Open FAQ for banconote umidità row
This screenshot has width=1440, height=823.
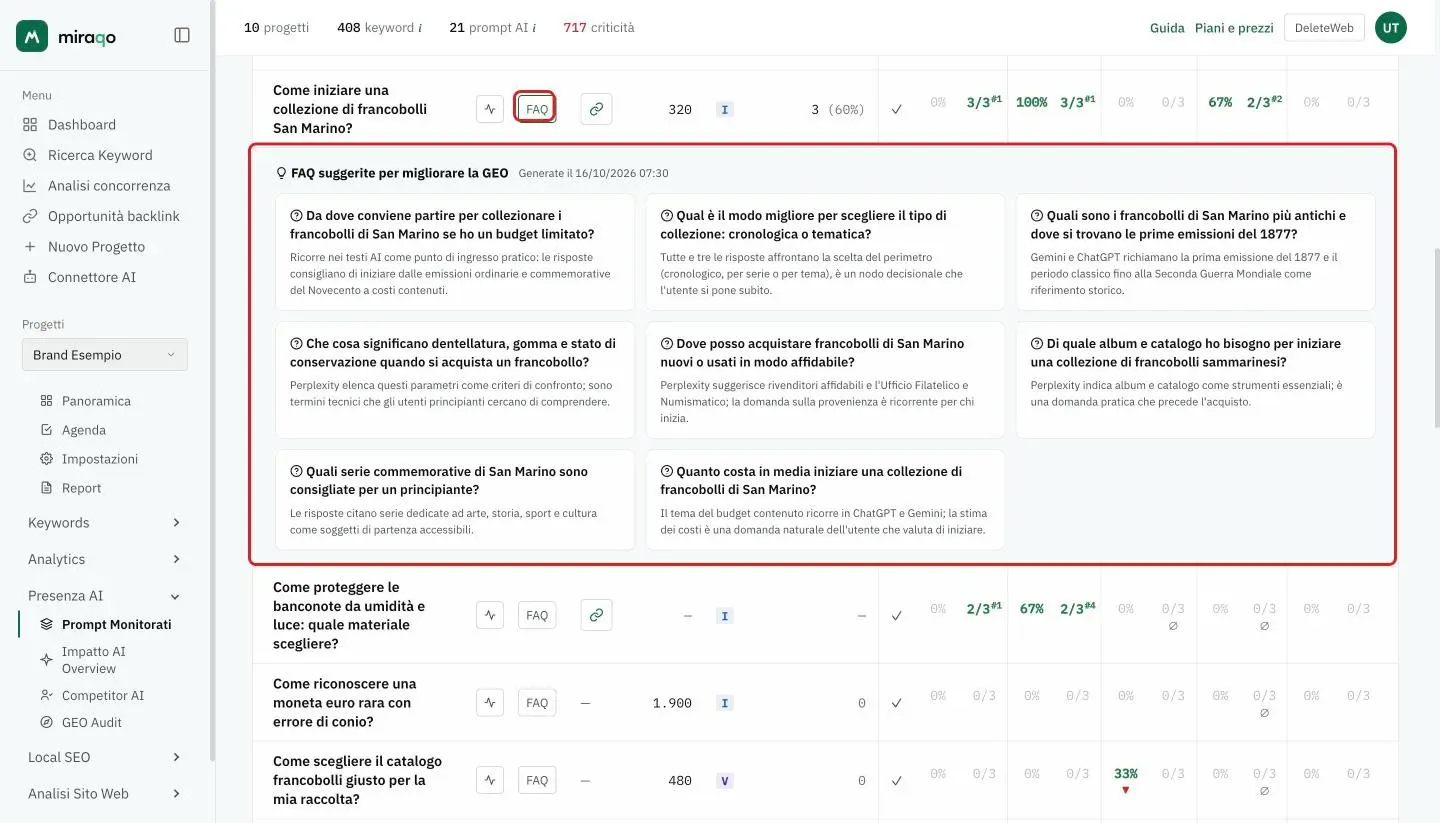coord(537,615)
